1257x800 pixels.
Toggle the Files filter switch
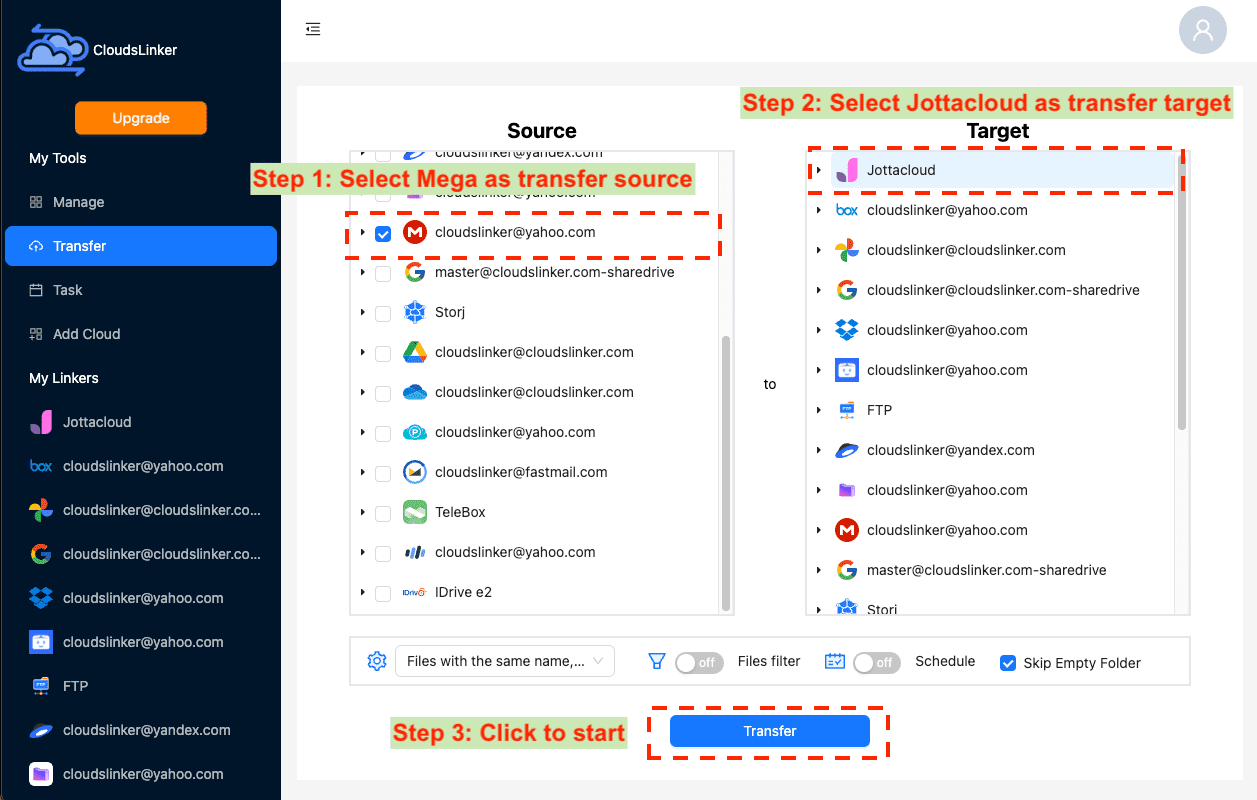(699, 662)
